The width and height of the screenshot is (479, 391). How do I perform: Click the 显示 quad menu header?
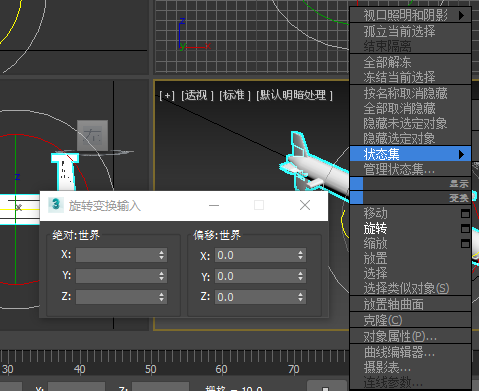click(459, 184)
